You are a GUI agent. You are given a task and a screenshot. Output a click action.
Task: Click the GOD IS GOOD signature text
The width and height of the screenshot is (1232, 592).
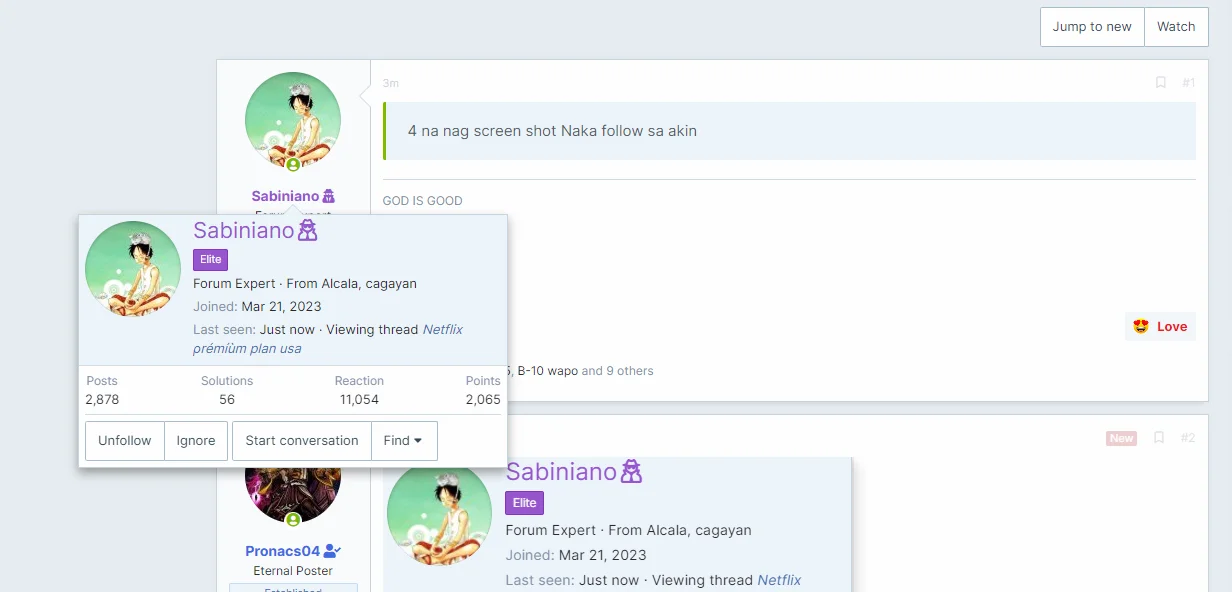(423, 201)
